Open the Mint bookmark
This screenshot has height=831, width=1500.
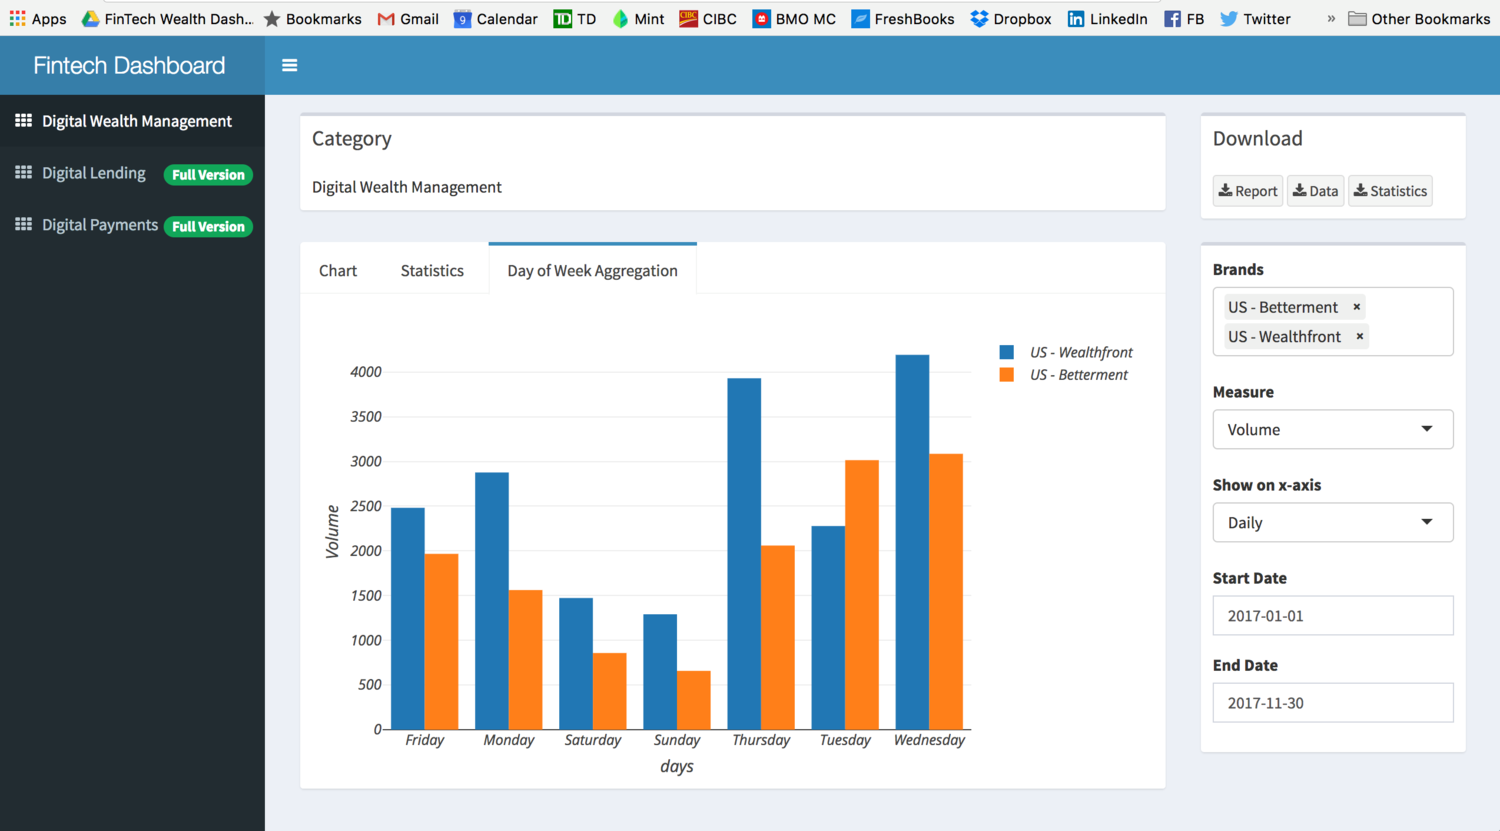pyautogui.click(x=638, y=18)
